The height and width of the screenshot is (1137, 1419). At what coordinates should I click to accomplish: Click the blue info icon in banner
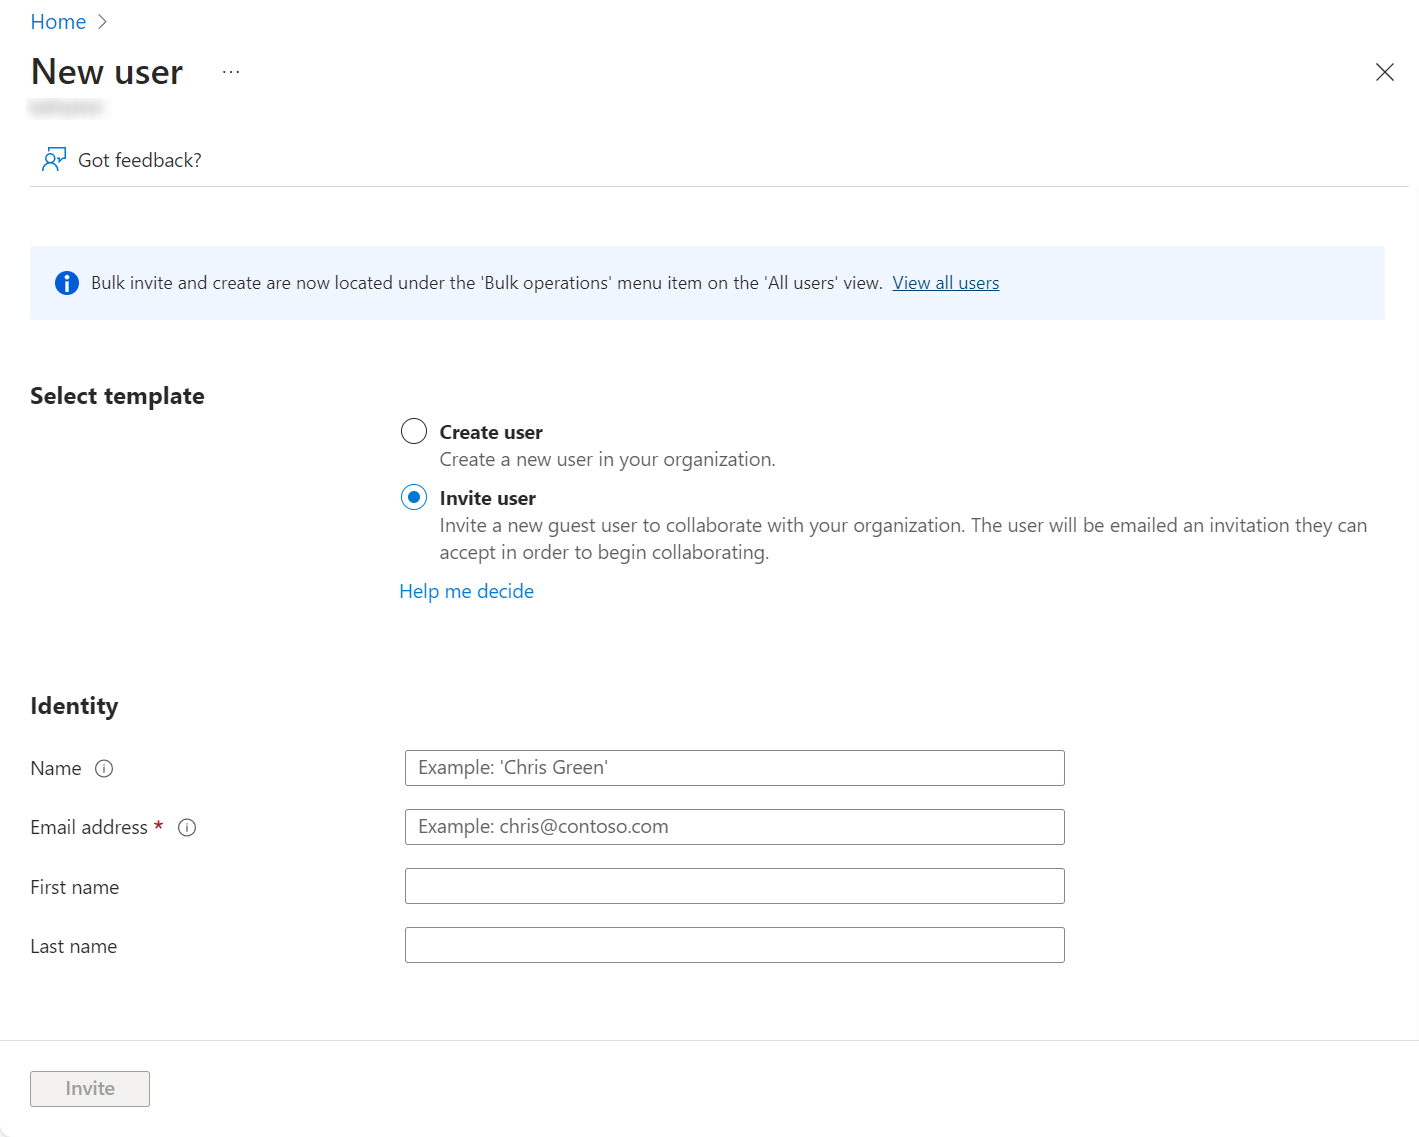67,283
